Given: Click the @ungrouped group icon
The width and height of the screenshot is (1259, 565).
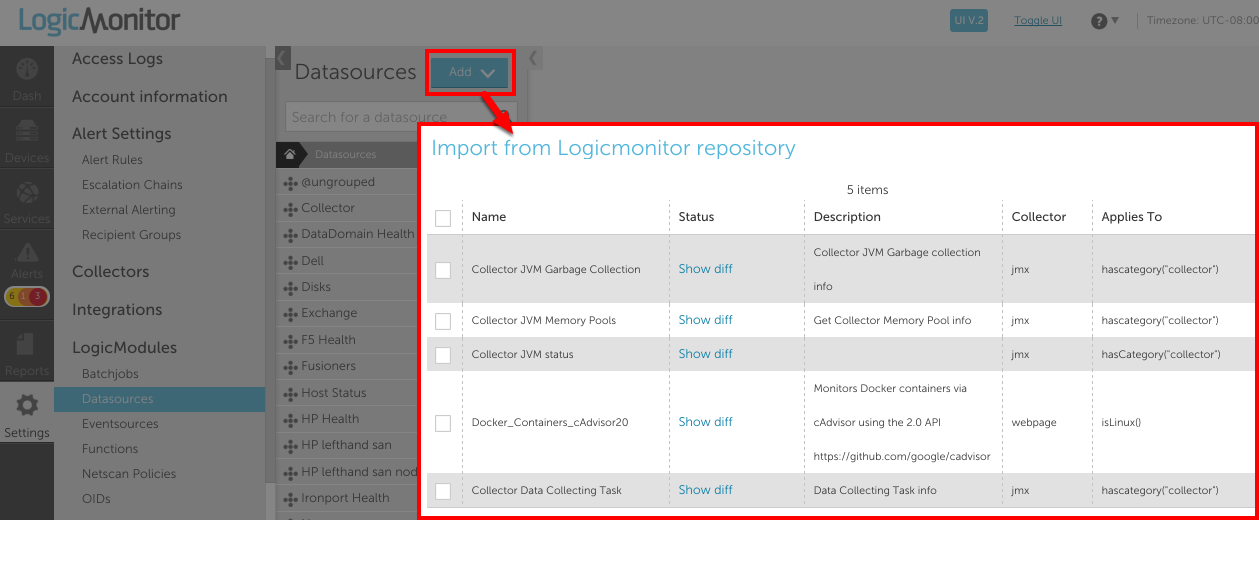Looking at the screenshot, I should click(x=291, y=183).
